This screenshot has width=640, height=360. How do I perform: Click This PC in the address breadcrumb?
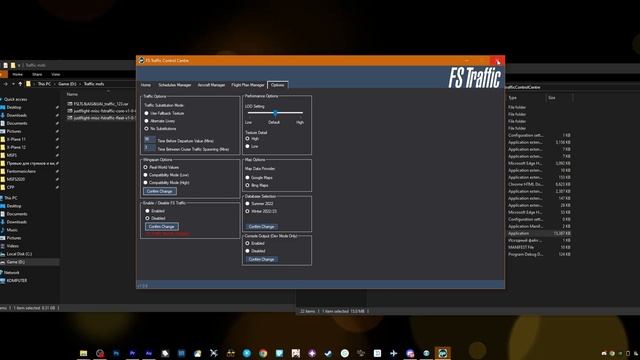pos(44,84)
